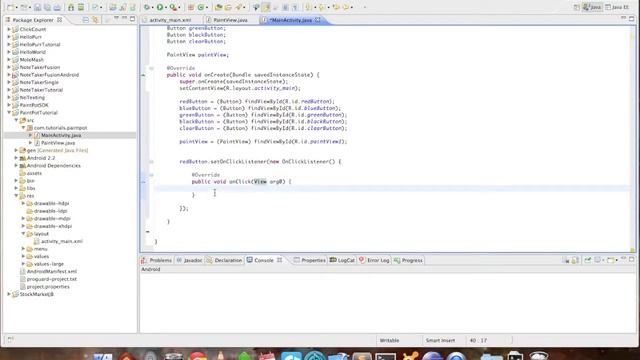This screenshot has height=360, width=640.
Task: Open the activity_main.xml editor tab
Action: click(x=170, y=20)
